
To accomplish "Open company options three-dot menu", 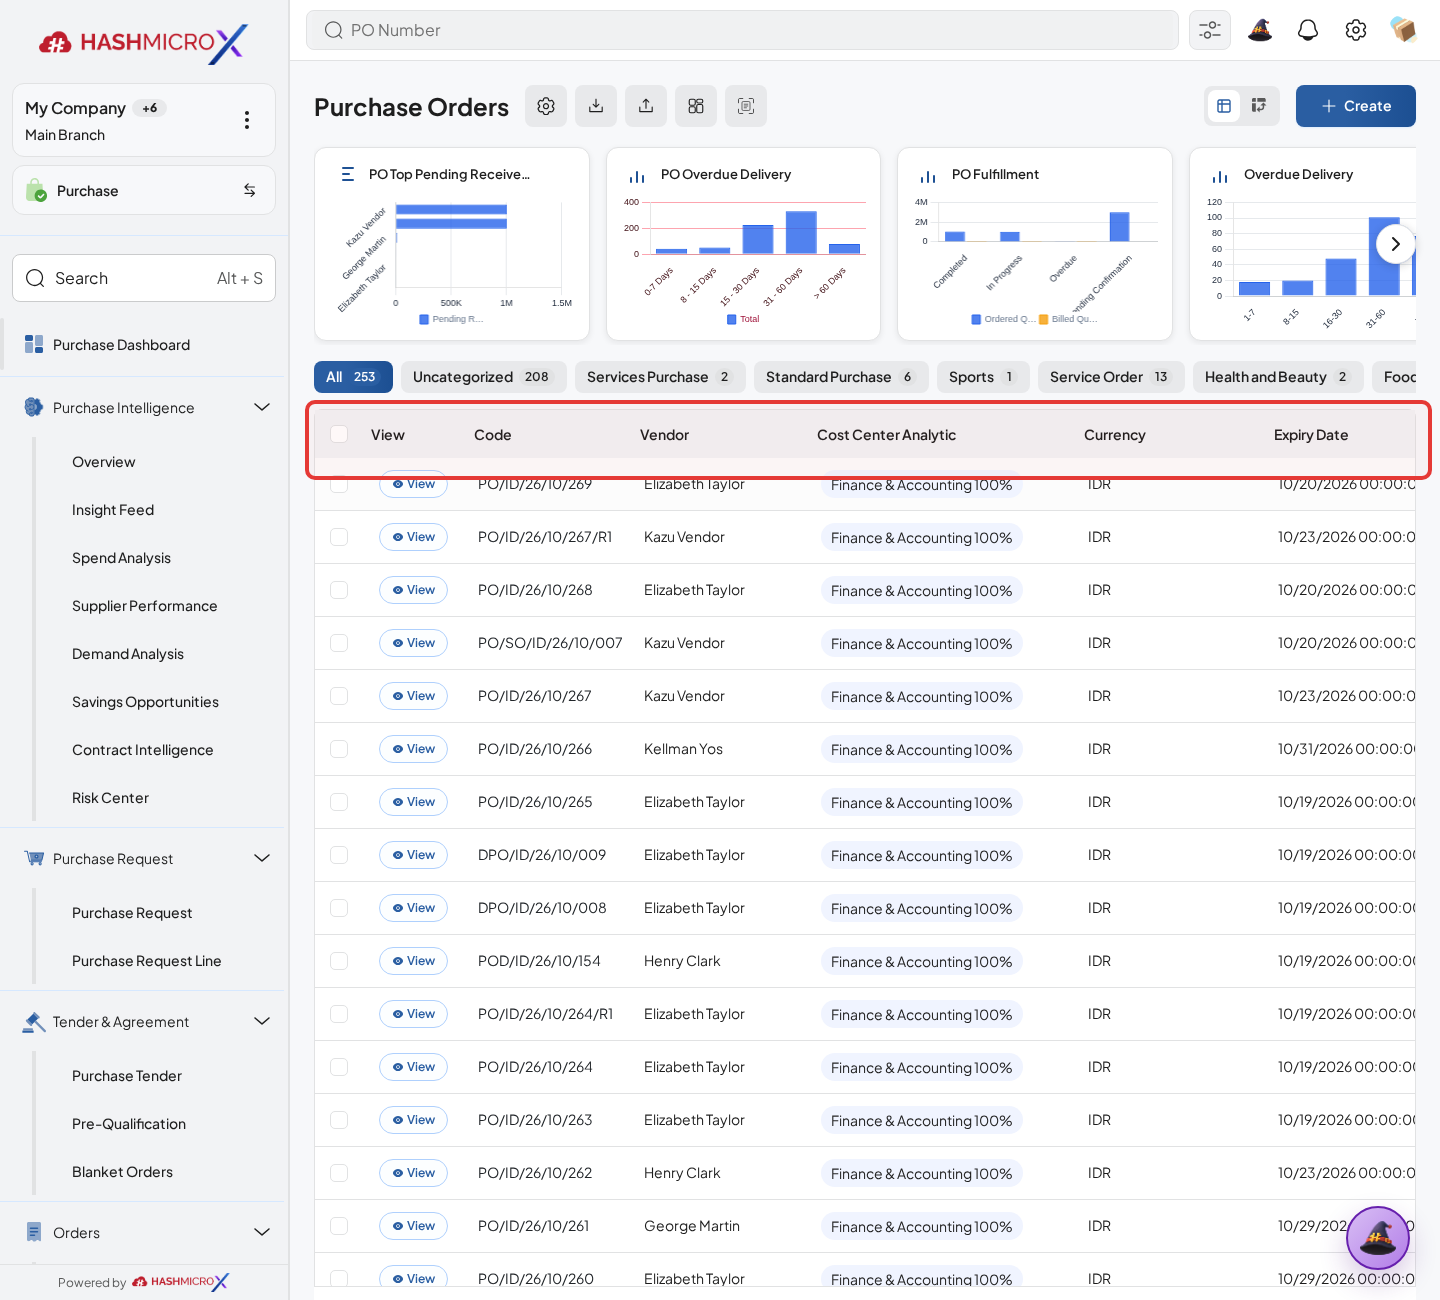I will coord(247,120).
